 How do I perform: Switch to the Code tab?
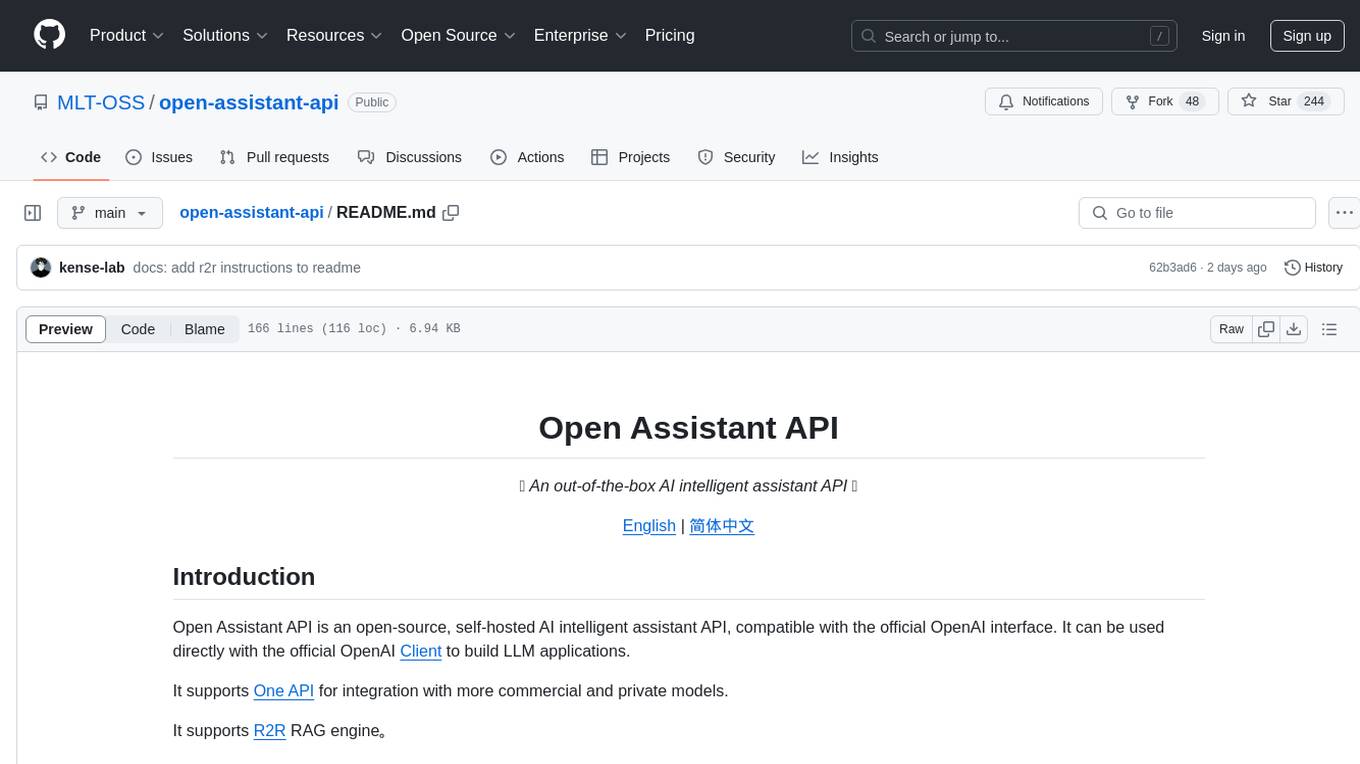(x=71, y=157)
